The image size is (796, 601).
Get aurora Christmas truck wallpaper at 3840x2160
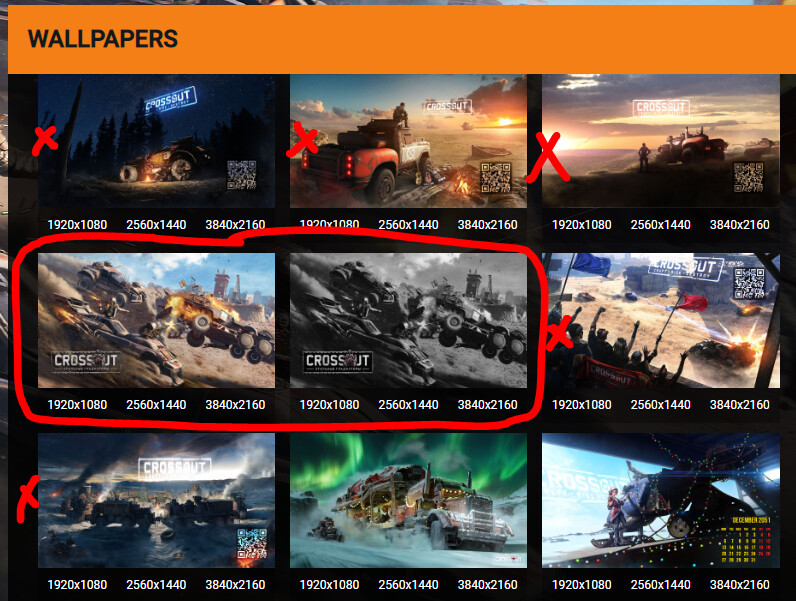[x=487, y=585]
